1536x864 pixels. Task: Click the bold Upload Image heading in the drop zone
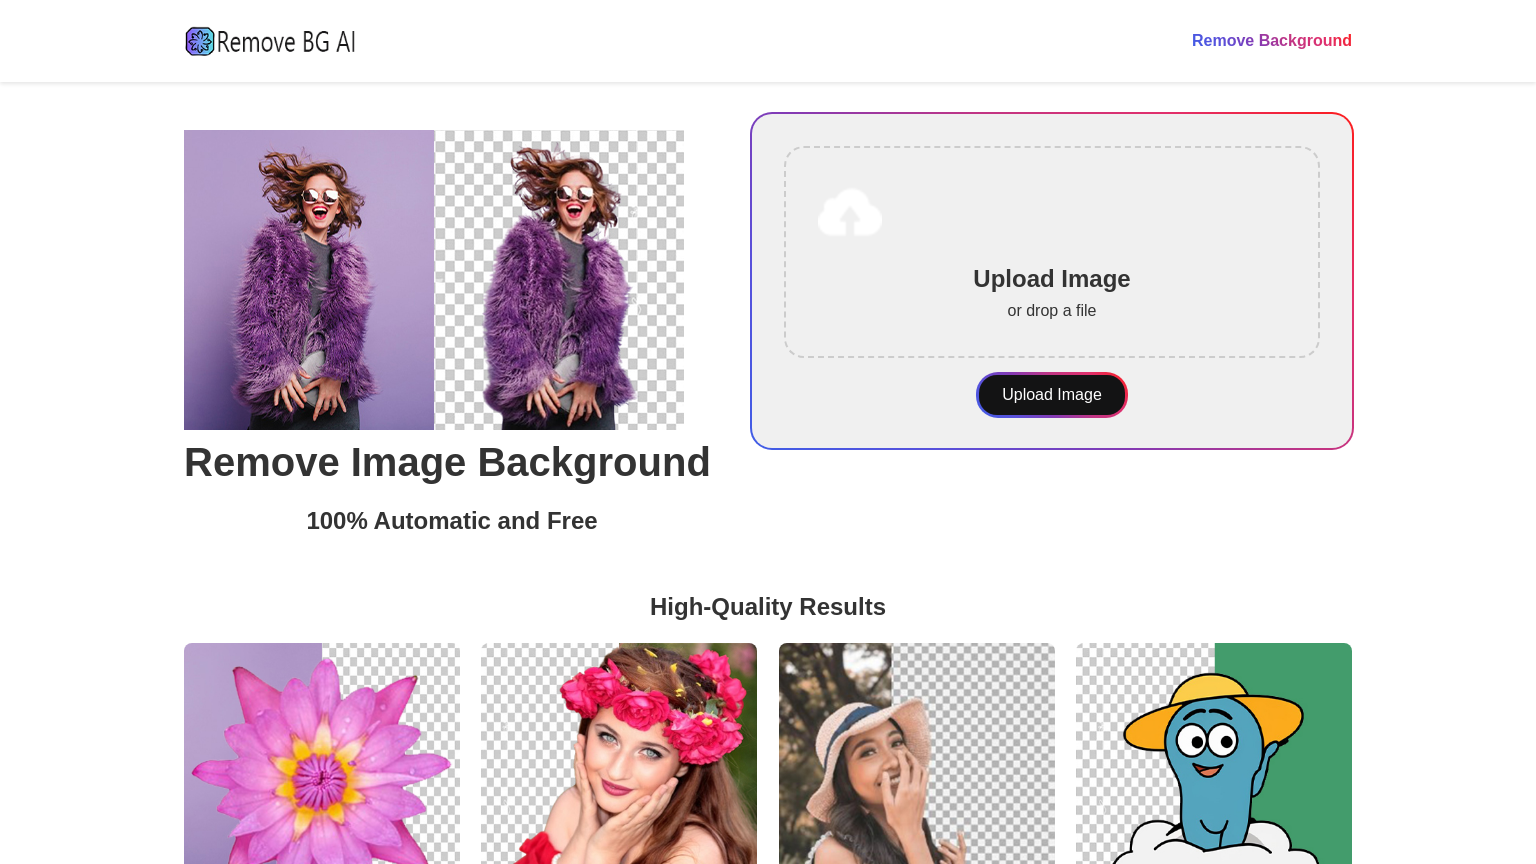1051,279
